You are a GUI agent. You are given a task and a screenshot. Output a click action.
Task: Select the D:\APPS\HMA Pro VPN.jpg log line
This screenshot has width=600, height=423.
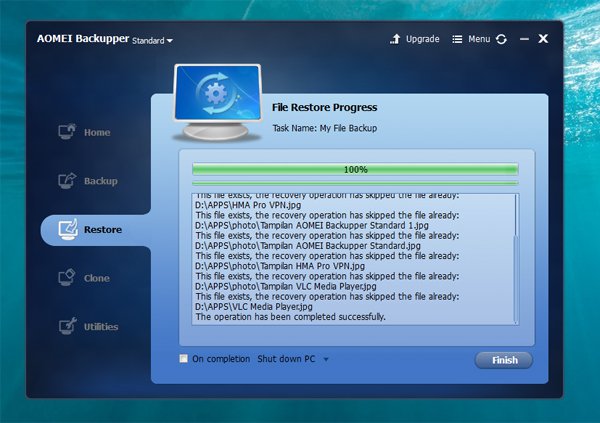coord(248,205)
